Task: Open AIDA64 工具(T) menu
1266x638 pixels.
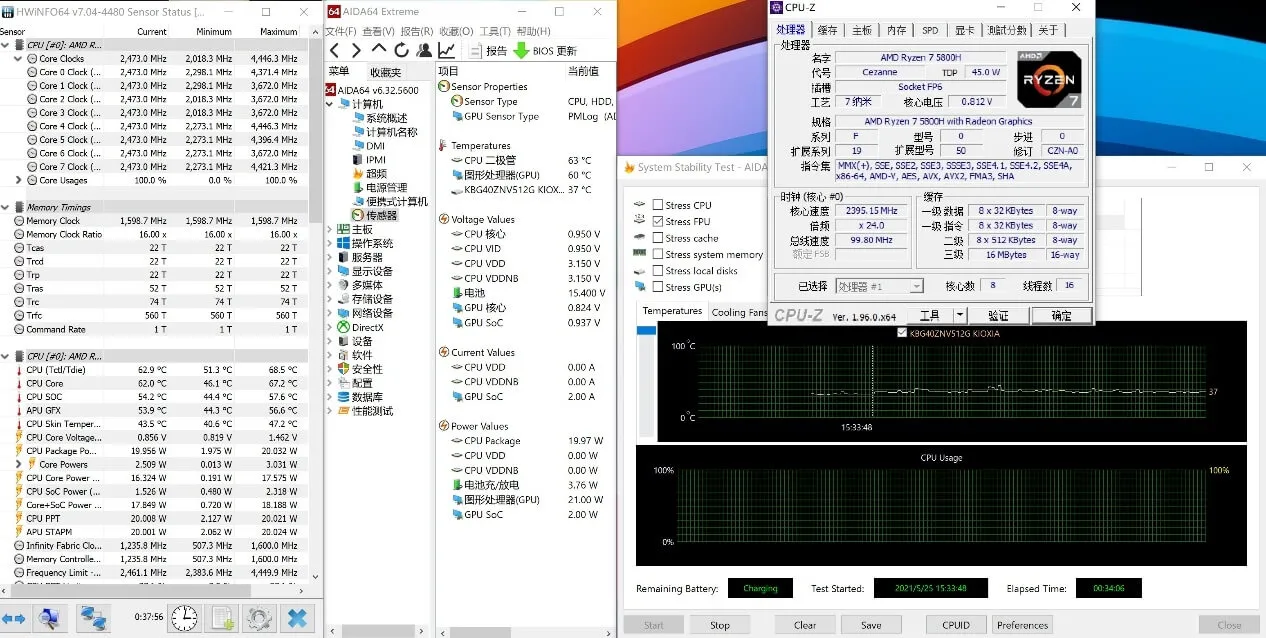Action: tap(495, 32)
